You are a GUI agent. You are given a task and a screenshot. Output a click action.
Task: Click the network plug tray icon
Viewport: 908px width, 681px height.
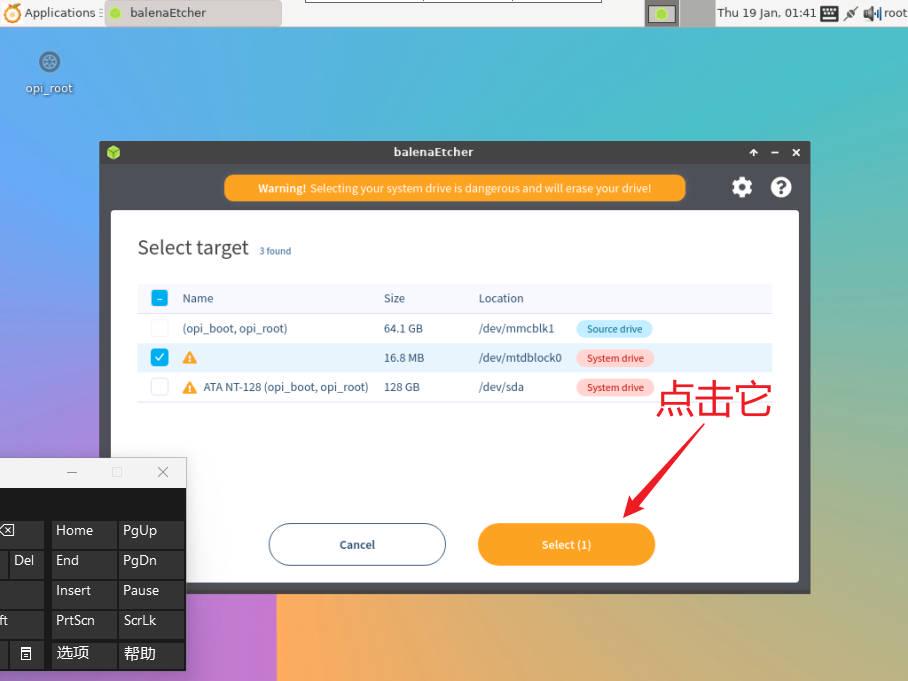pyautogui.click(x=850, y=13)
